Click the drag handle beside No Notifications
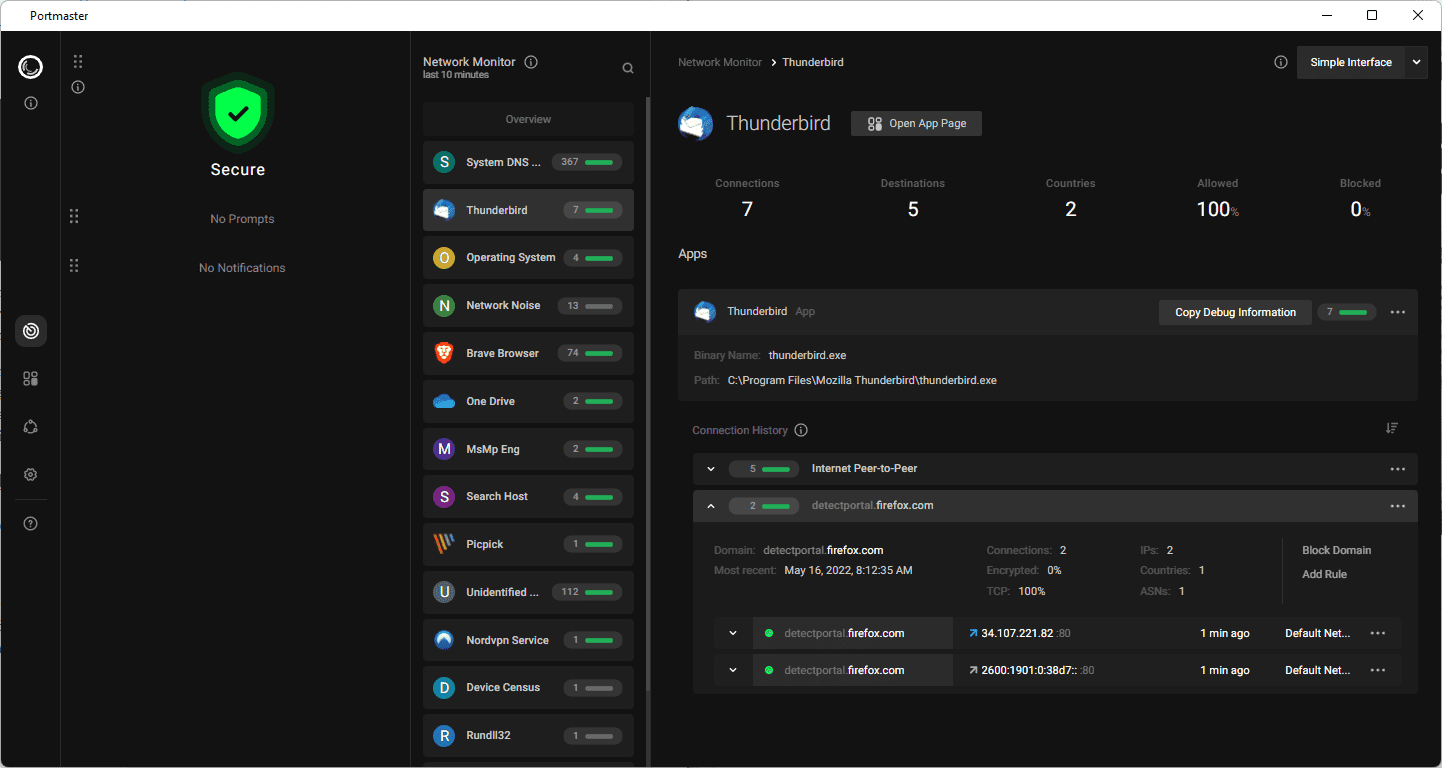The image size is (1442, 768). (74, 266)
